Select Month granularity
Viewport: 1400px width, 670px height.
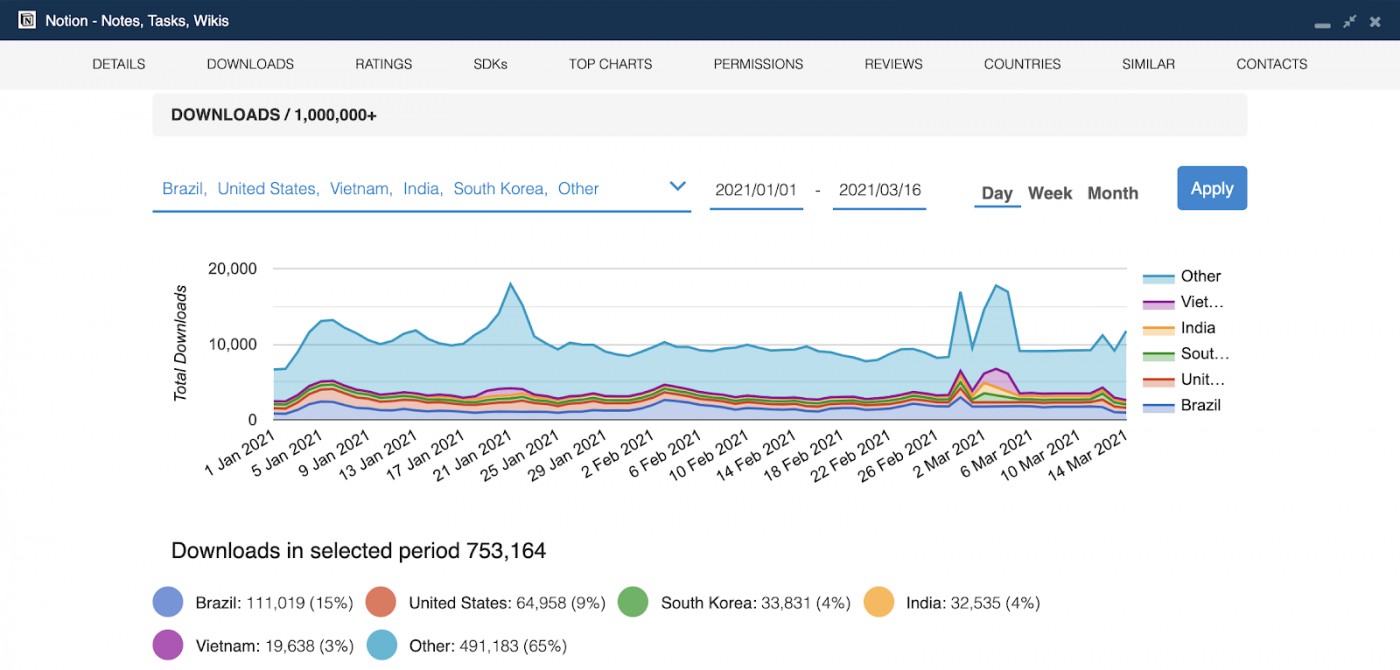point(1112,193)
